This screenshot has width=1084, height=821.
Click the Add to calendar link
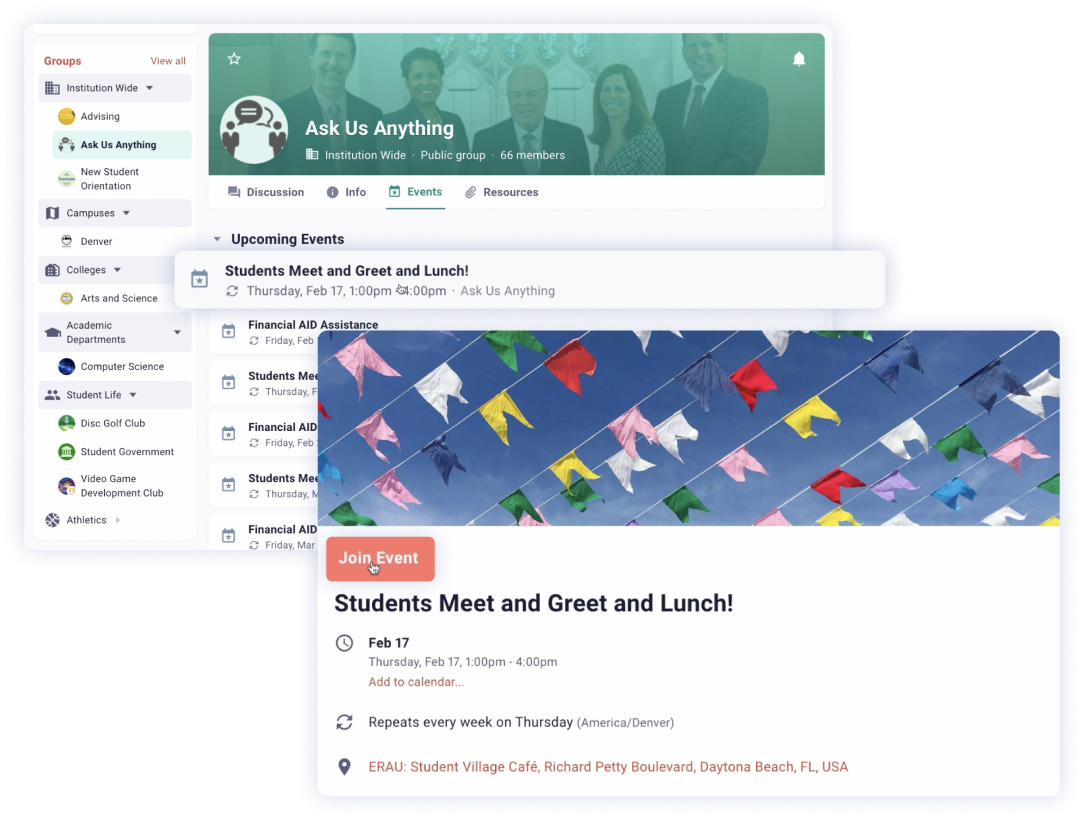click(416, 682)
